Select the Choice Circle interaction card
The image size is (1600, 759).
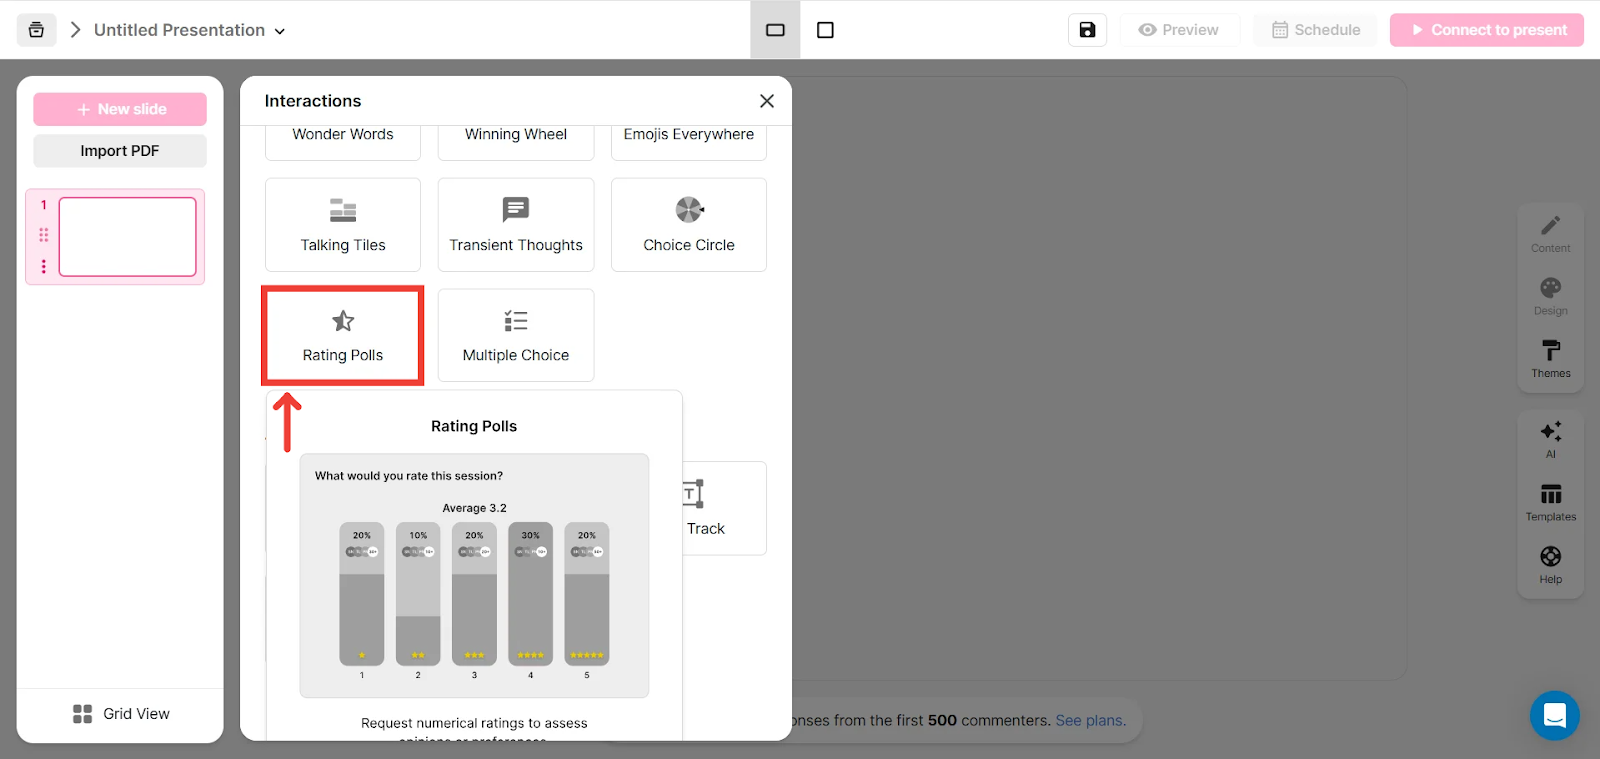689,225
